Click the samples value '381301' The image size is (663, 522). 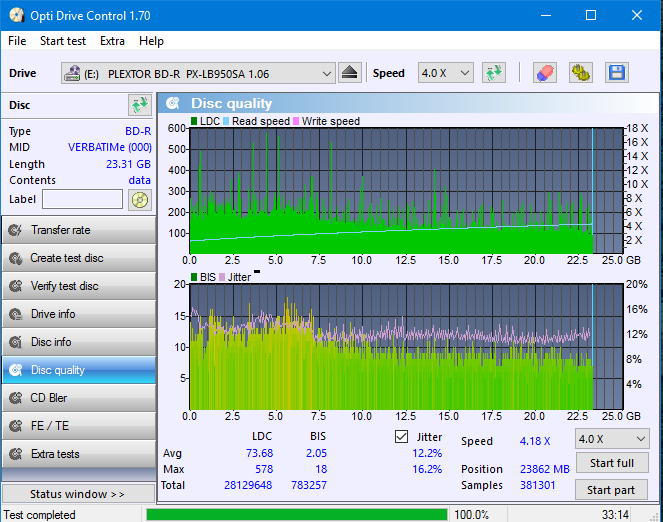(537, 485)
